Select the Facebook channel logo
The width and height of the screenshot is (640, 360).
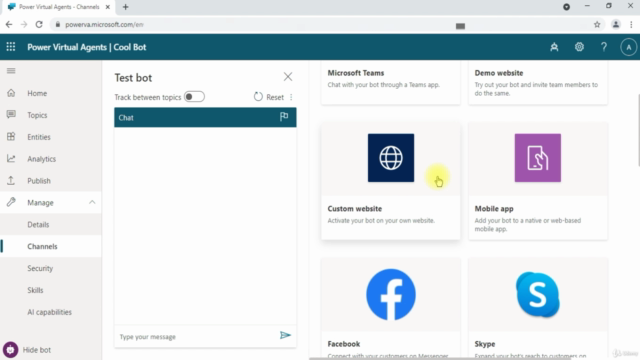click(391, 294)
